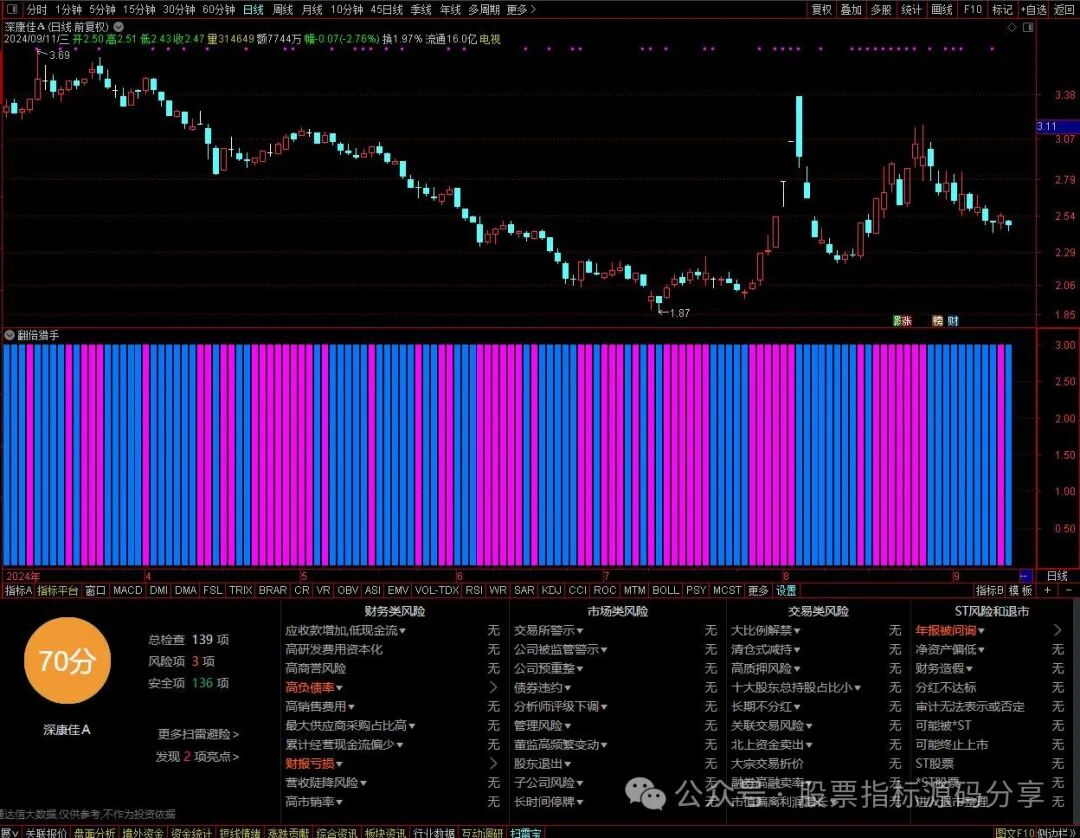Add to watchlist via +自选
This screenshot has height=838, width=1080.
coord(1033,10)
